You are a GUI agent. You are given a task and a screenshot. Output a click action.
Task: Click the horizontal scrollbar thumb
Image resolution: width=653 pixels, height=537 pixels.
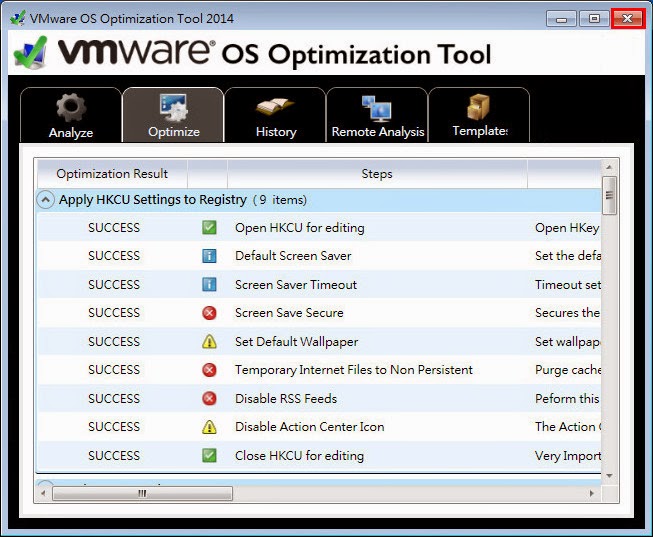(142, 493)
